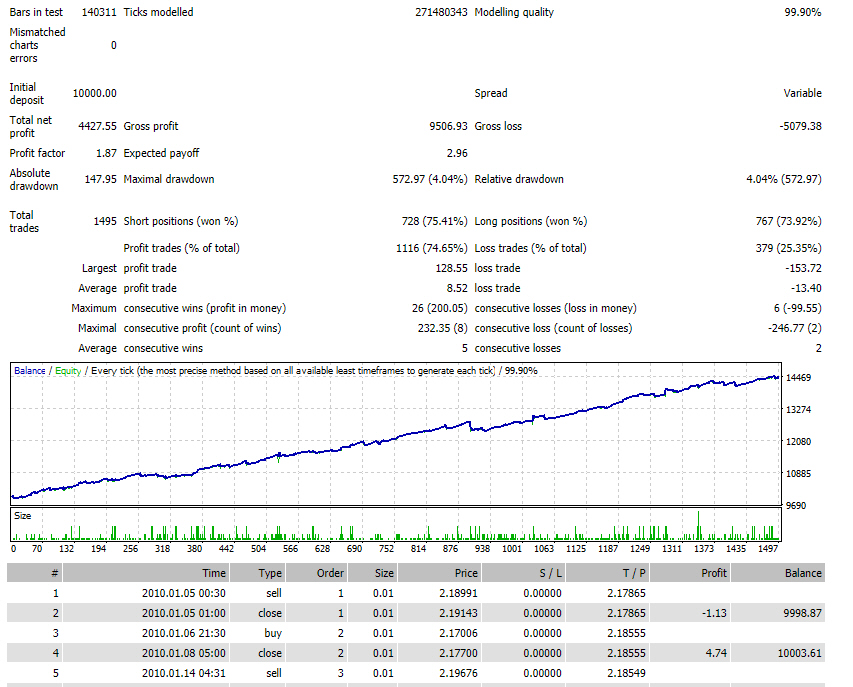
Task: Click the Size column header in table
Action: [373, 573]
